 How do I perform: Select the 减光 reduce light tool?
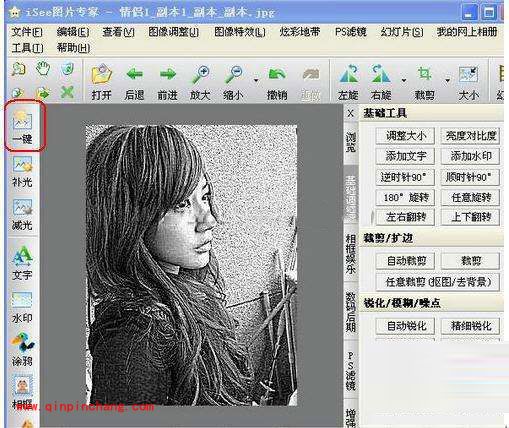tap(22, 215)
